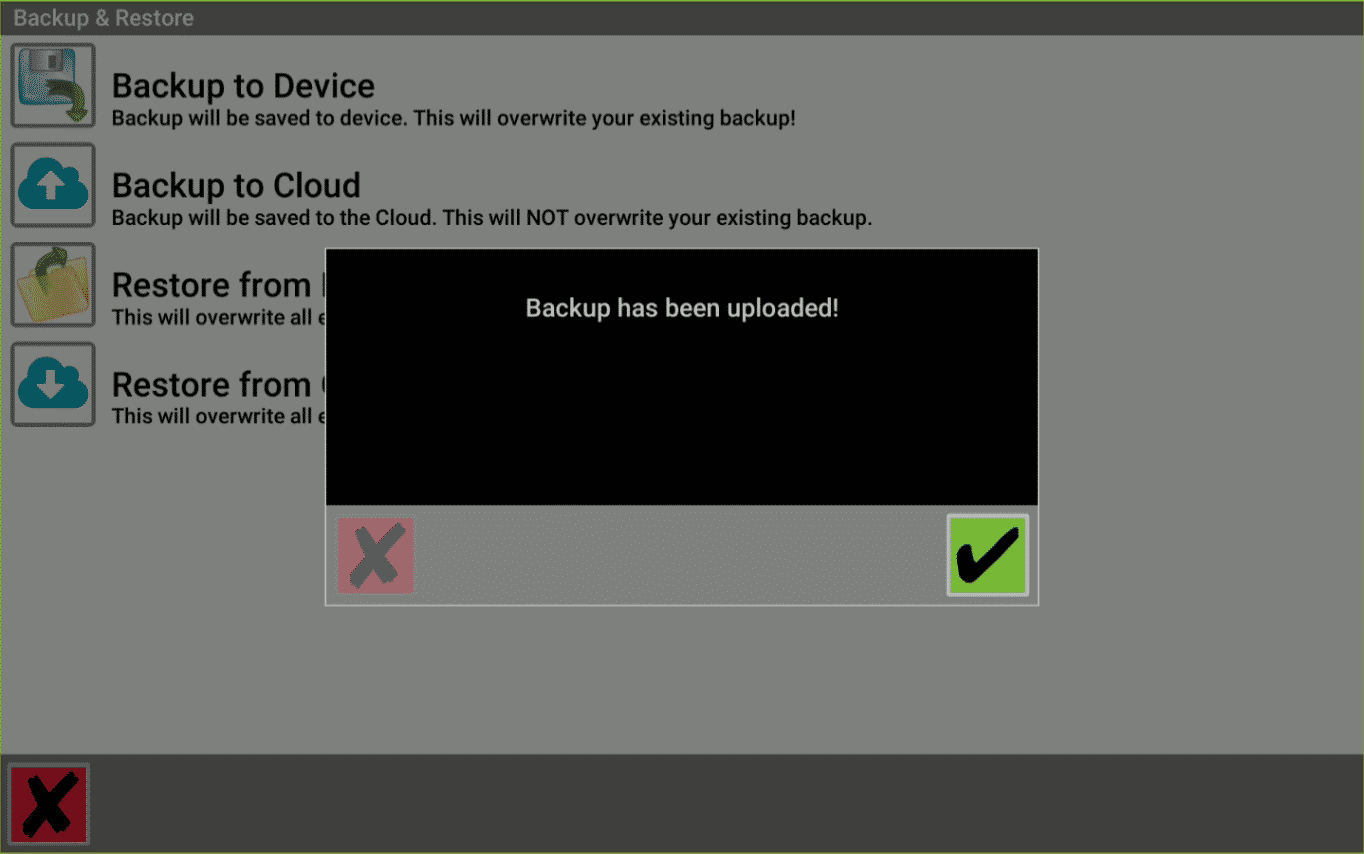This screenshot has height=854, width=1364.
Task: Click the faded red X in dialog
Action: [x=375, y=555]
